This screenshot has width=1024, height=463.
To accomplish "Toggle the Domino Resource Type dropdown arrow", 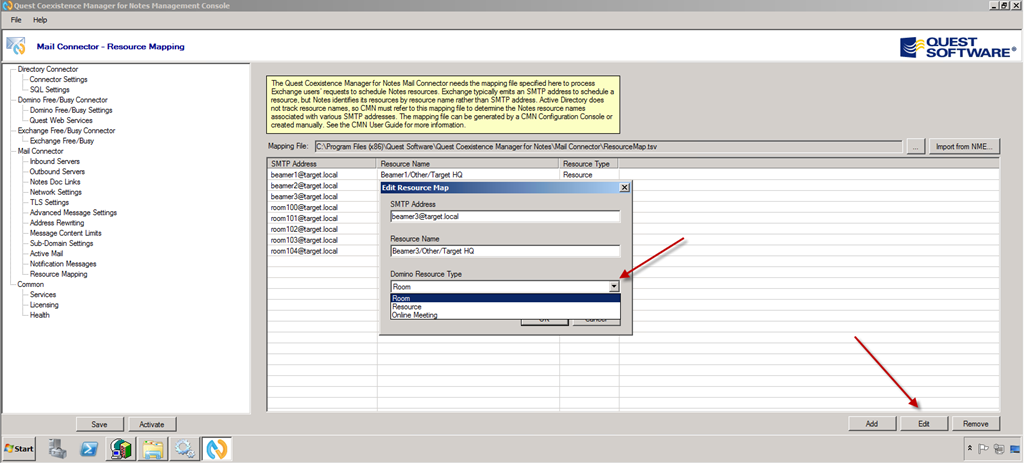I will point(614,286).
